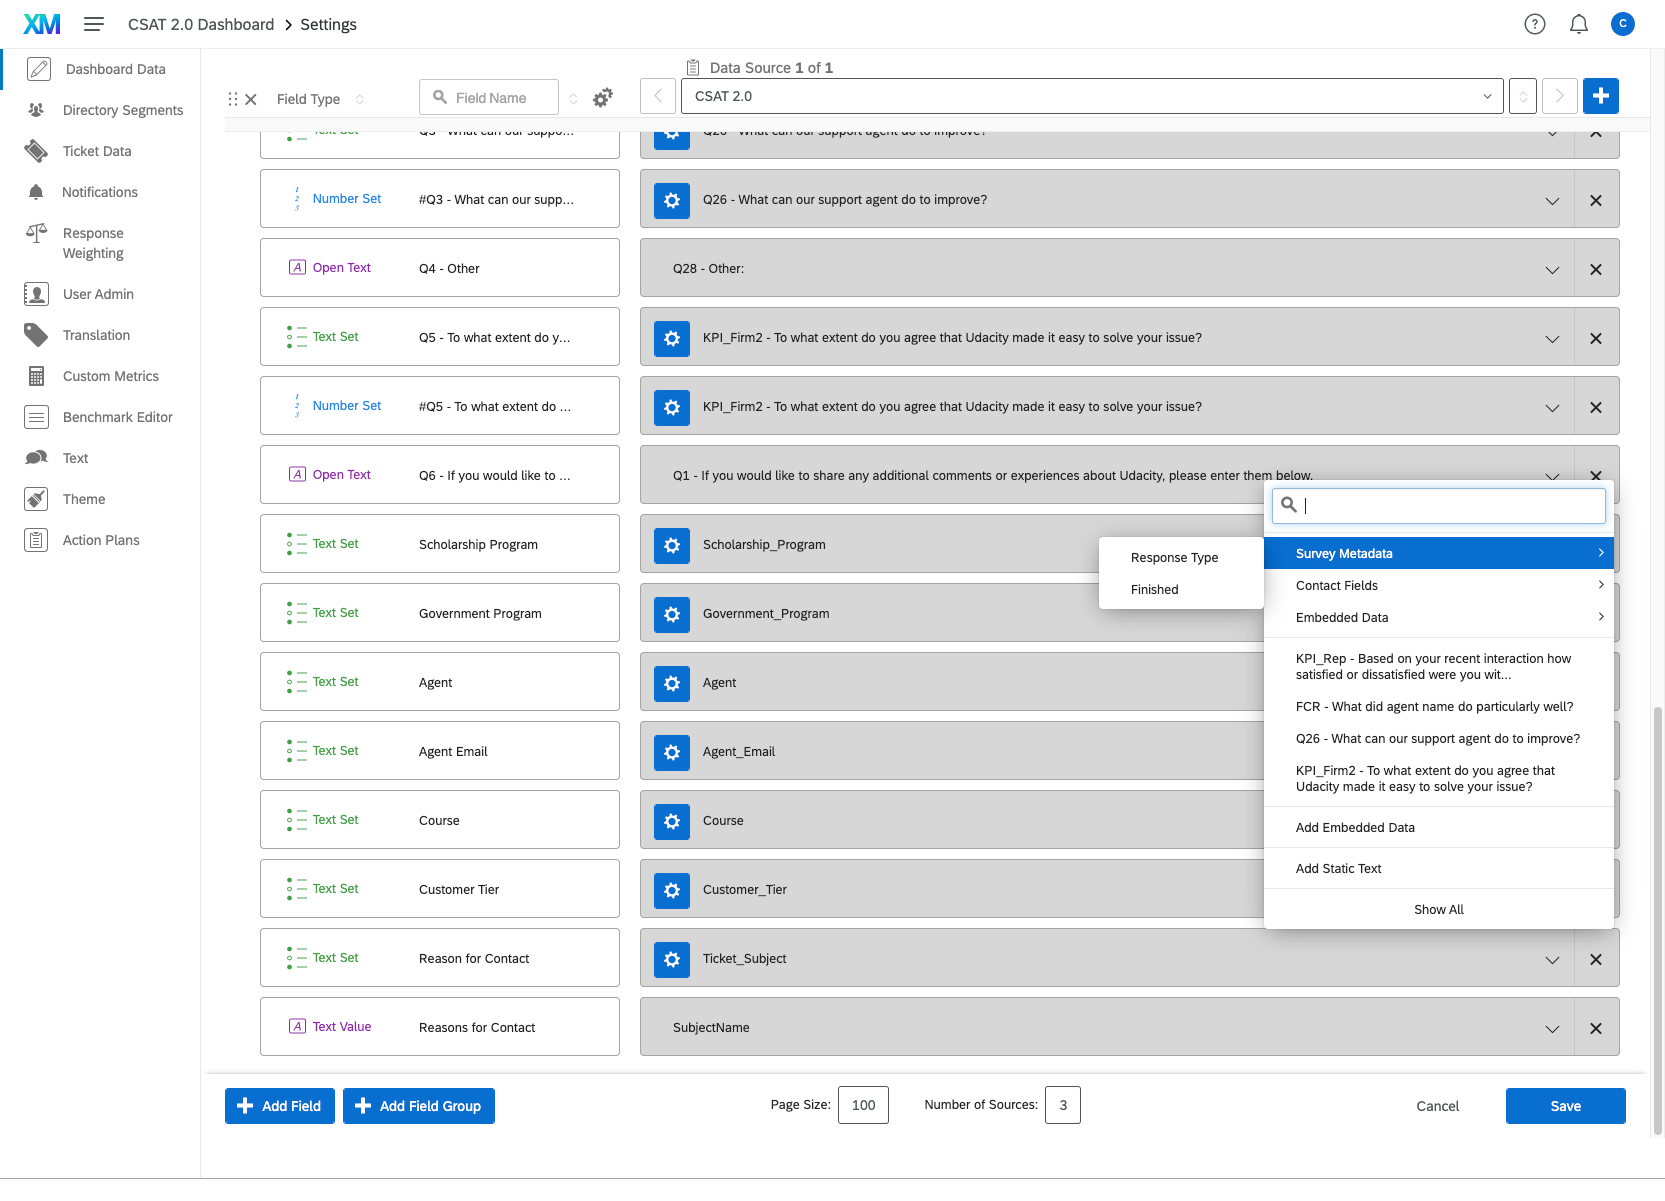The width and height of the screenshot is (1665, 1201).
Task: Open gear settings for Customer_Tier mapping
Action: point(672,890)
